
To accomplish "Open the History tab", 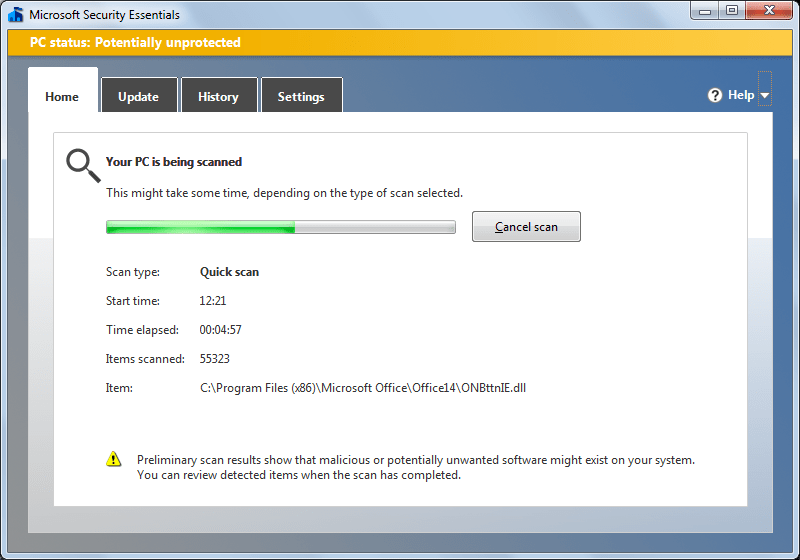I will pos(218,96).
